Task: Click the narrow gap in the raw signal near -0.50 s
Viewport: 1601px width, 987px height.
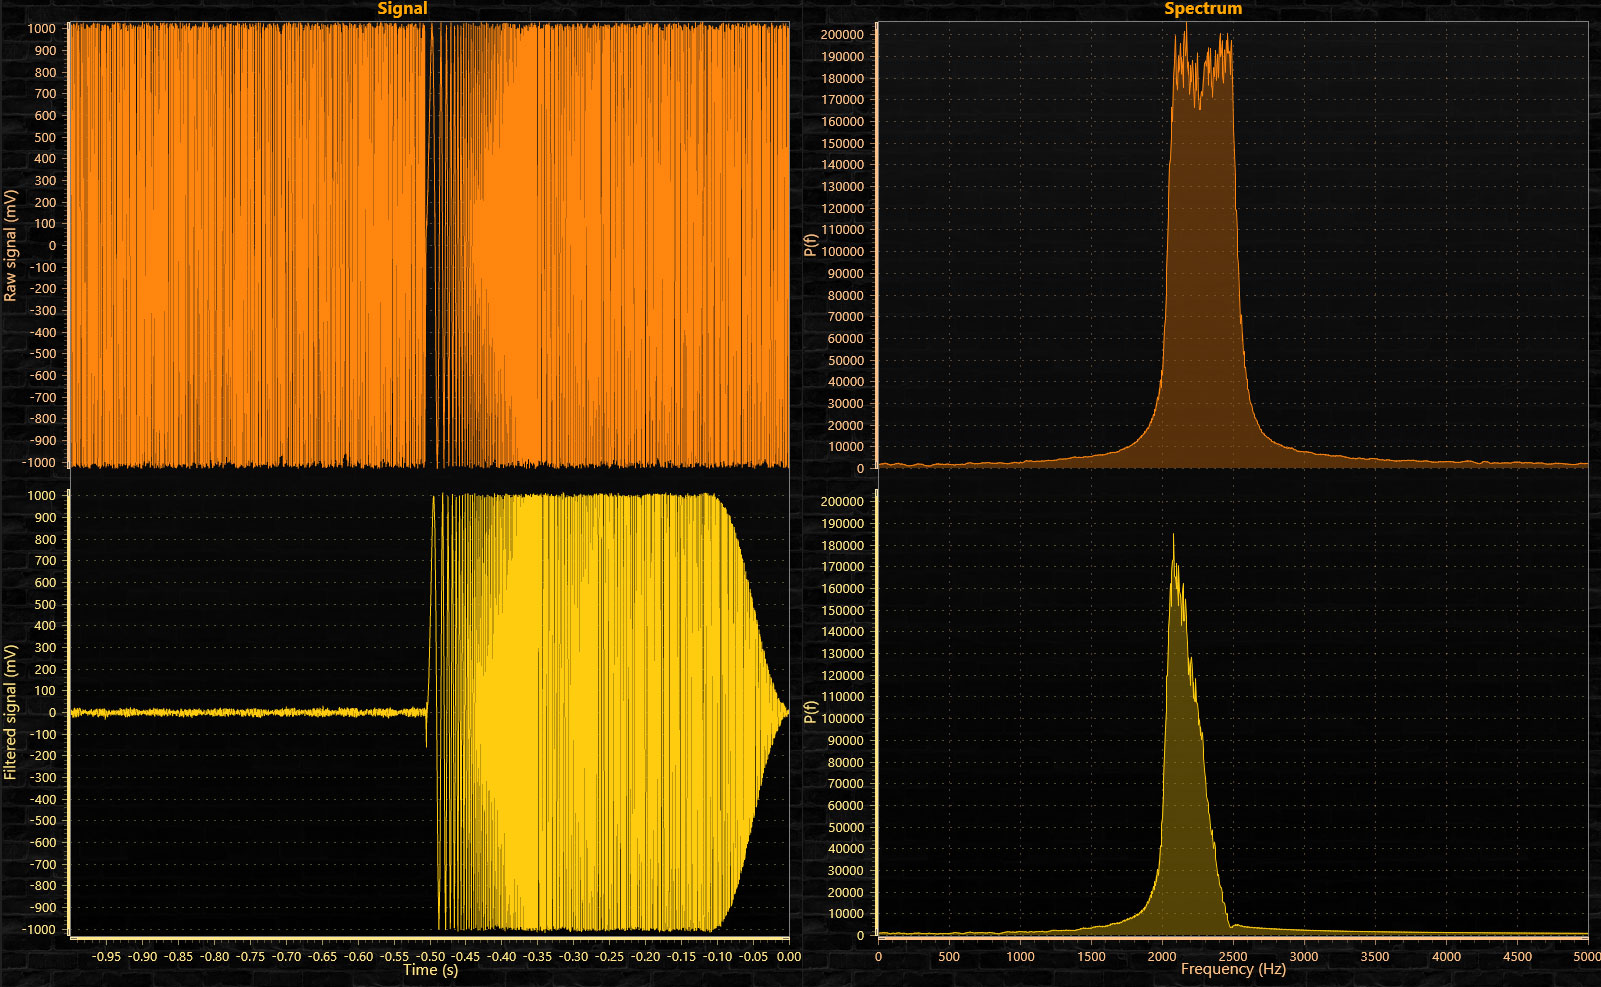Action: [430, 240]
